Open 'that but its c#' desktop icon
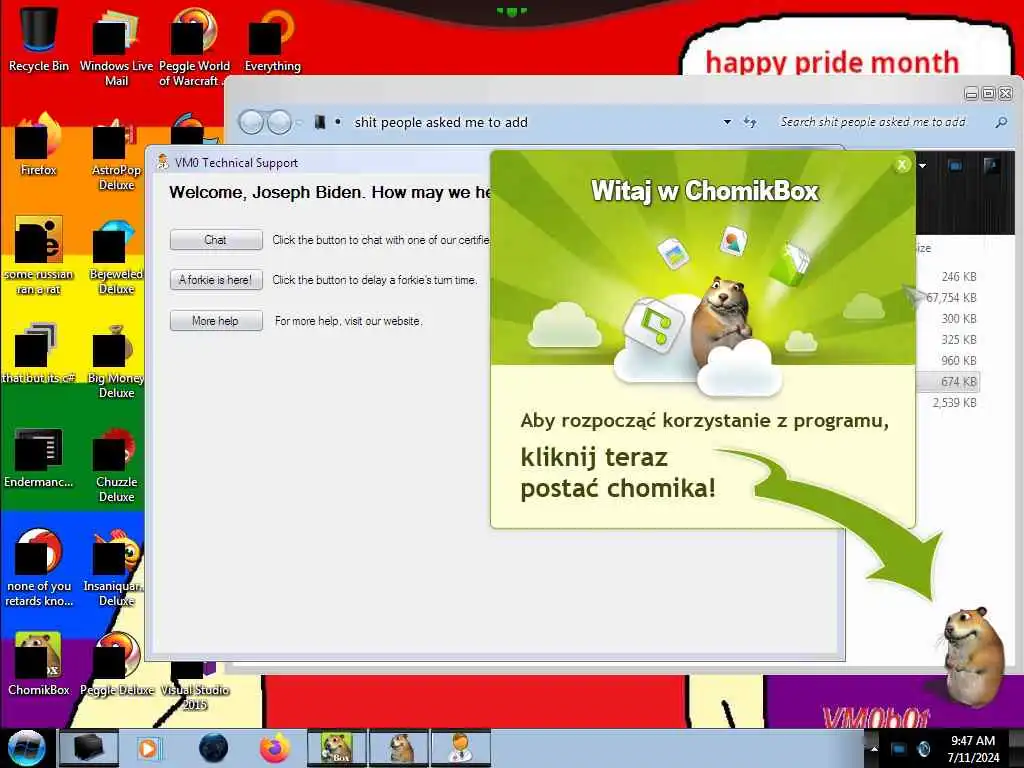1024x768 pixels. point(39,353)
